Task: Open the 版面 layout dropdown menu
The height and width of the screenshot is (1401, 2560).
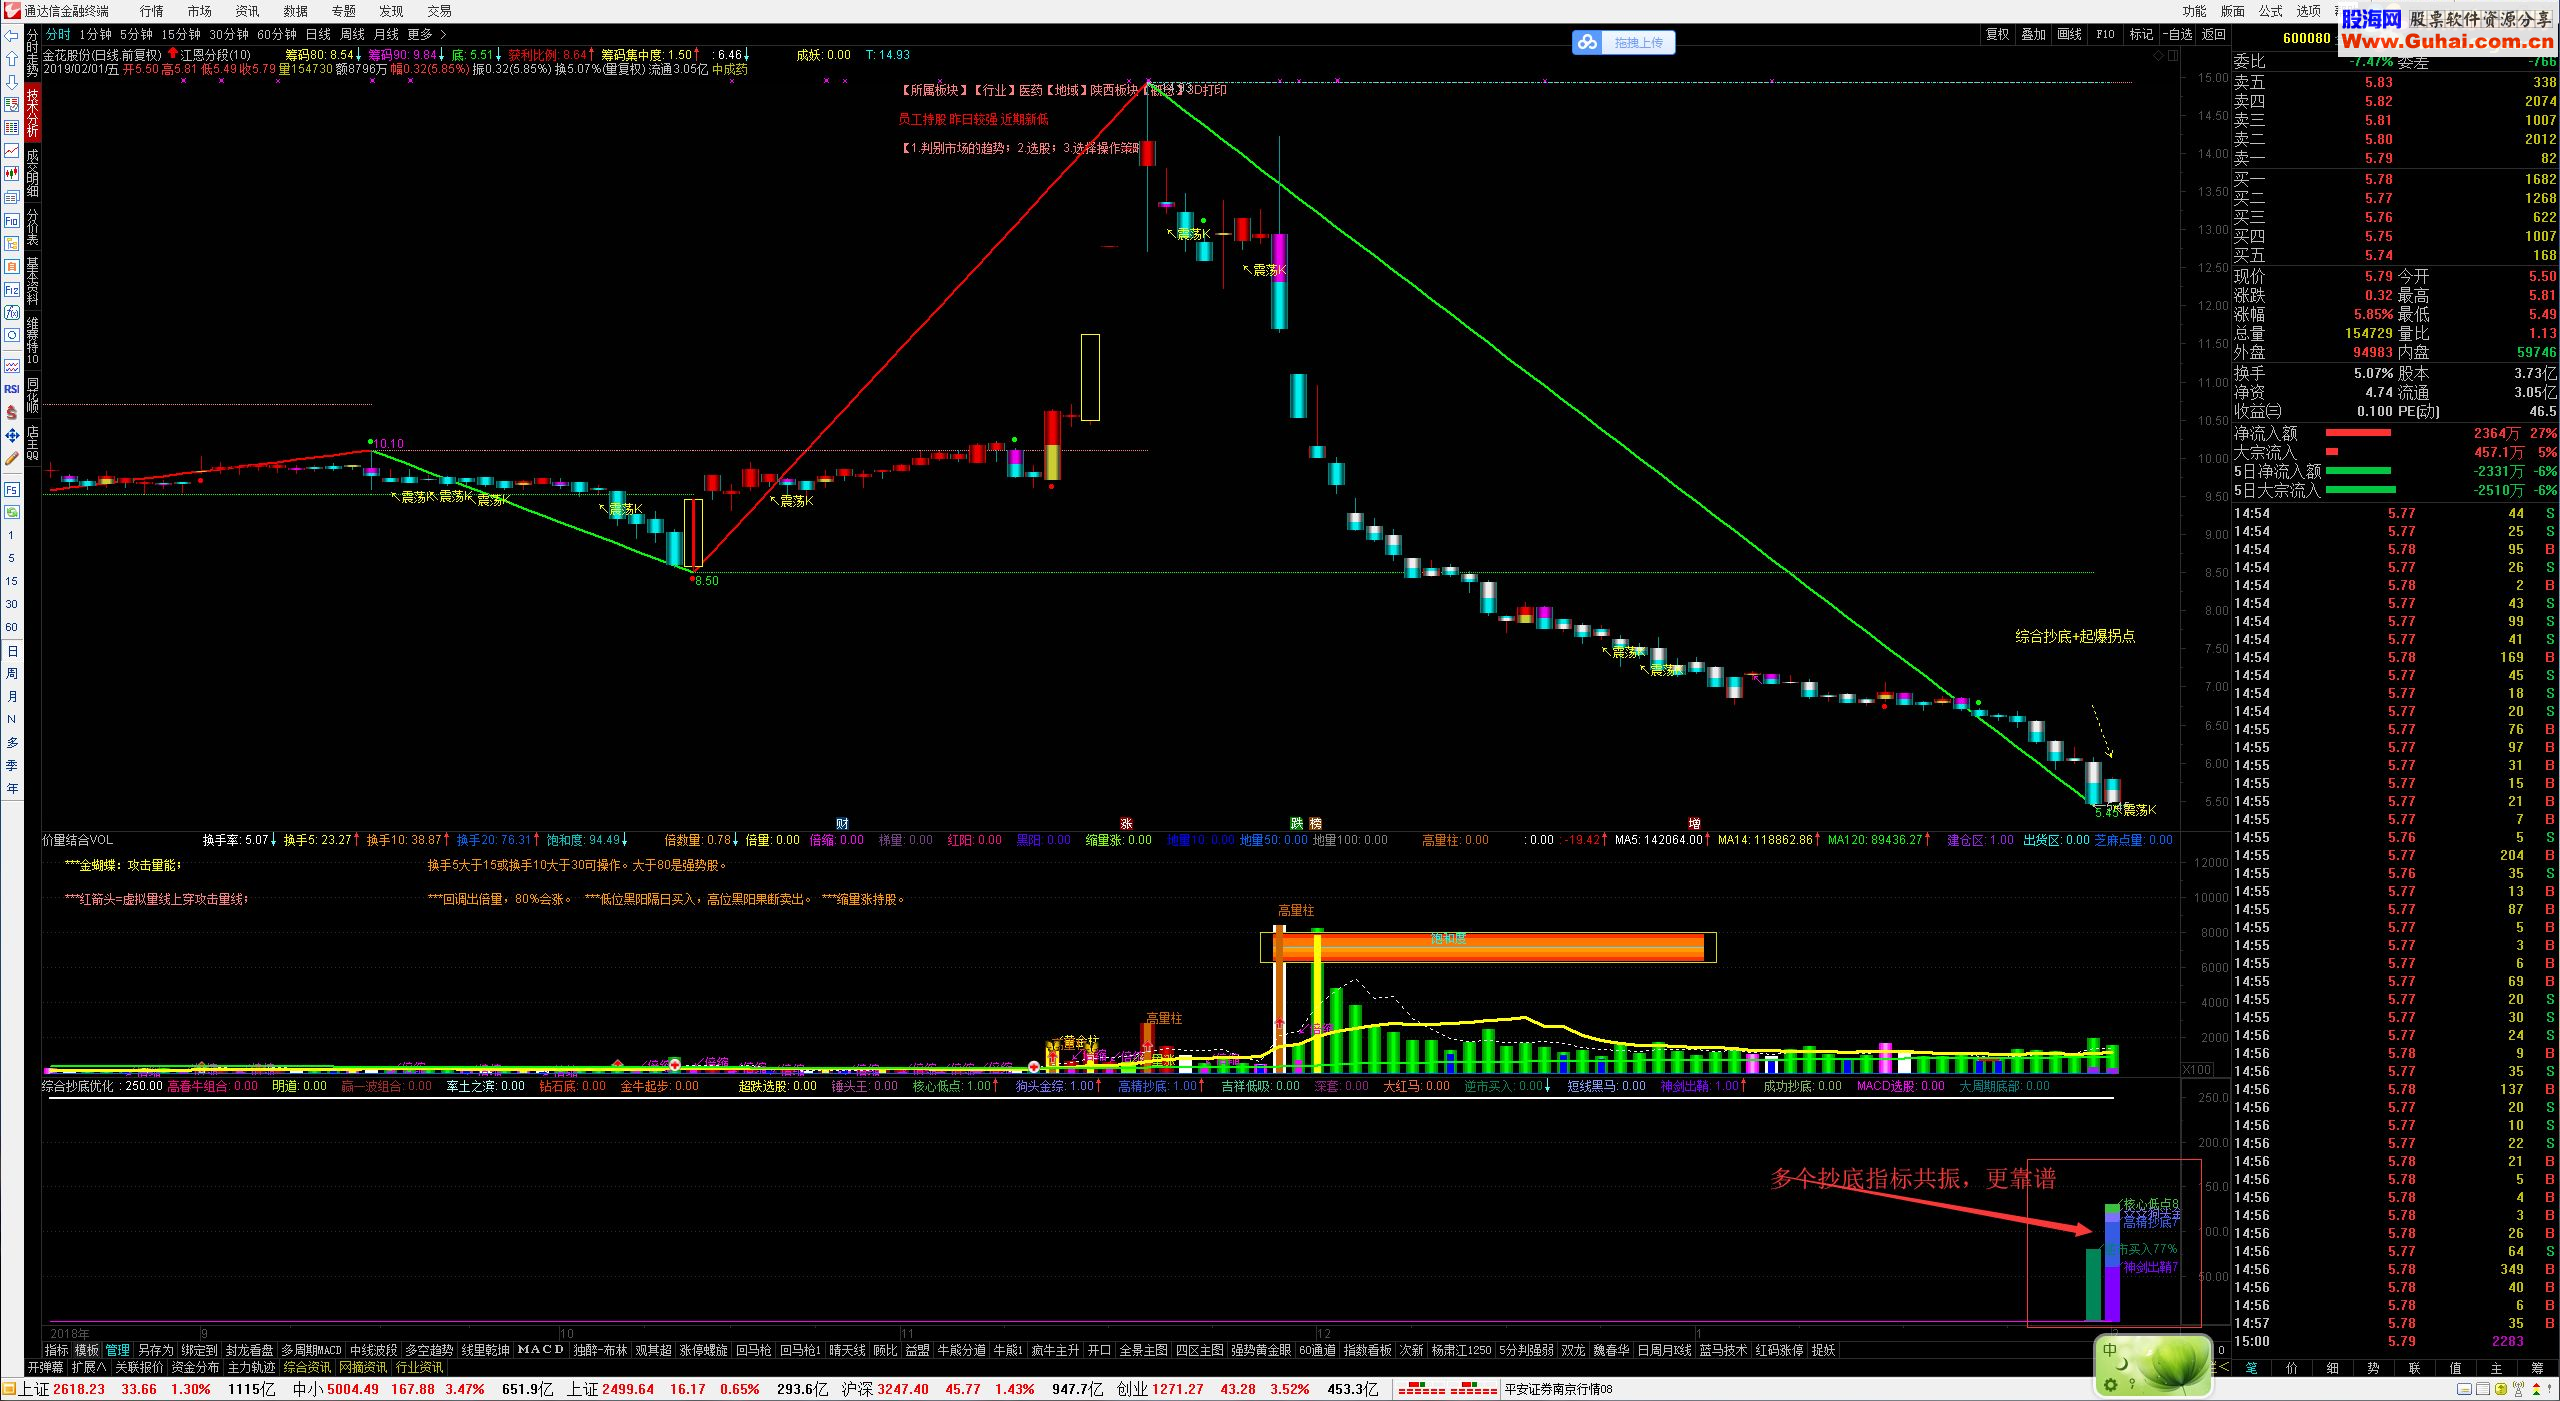Action: 2233,11
